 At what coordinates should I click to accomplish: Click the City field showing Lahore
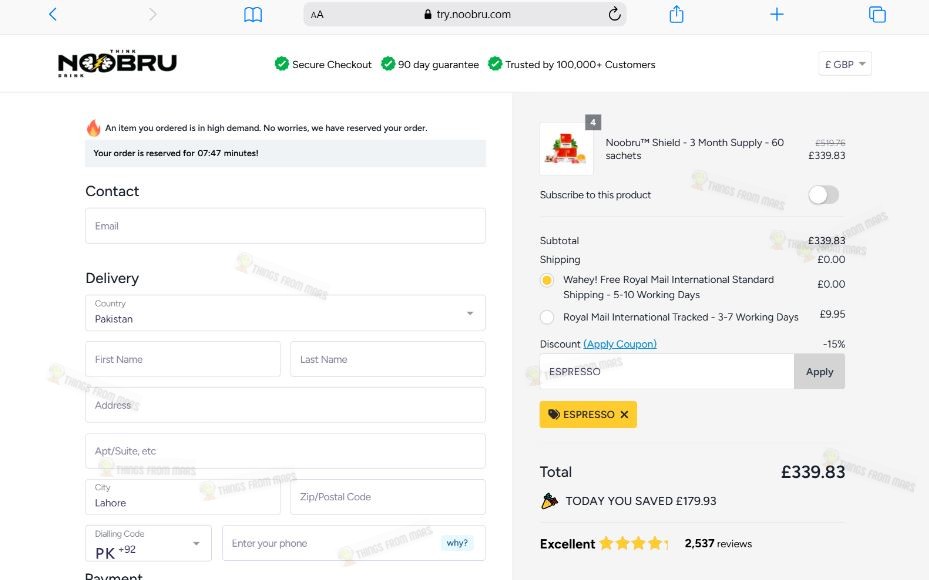tap(182, 497)
